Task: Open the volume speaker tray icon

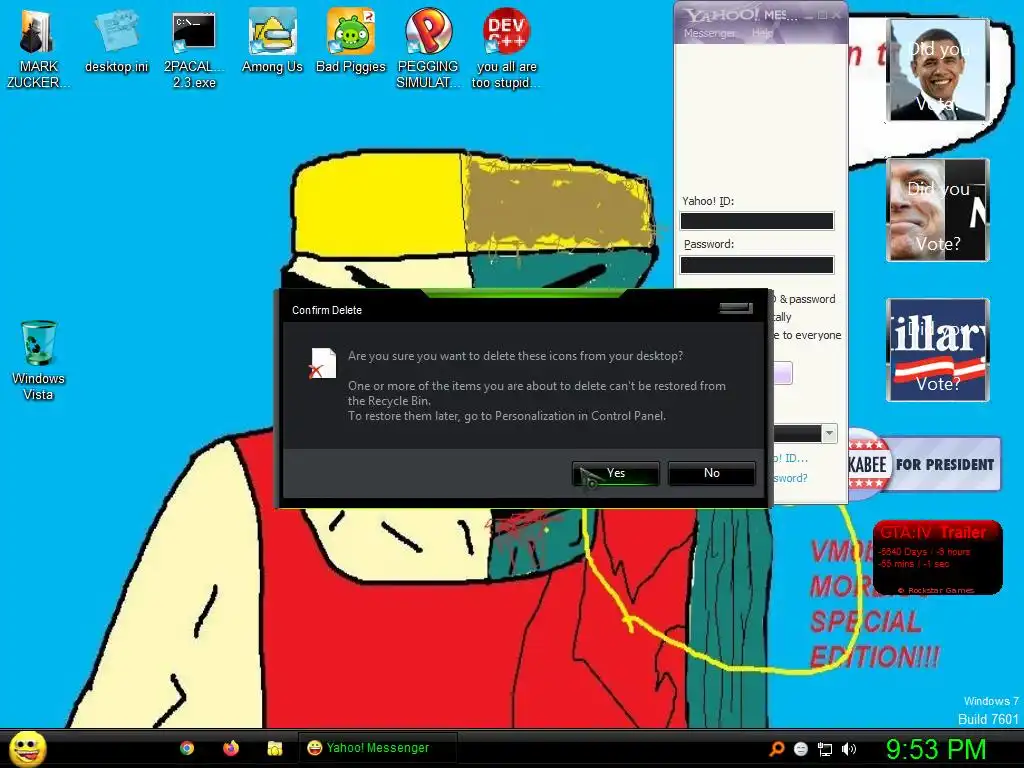Action: 849,749
